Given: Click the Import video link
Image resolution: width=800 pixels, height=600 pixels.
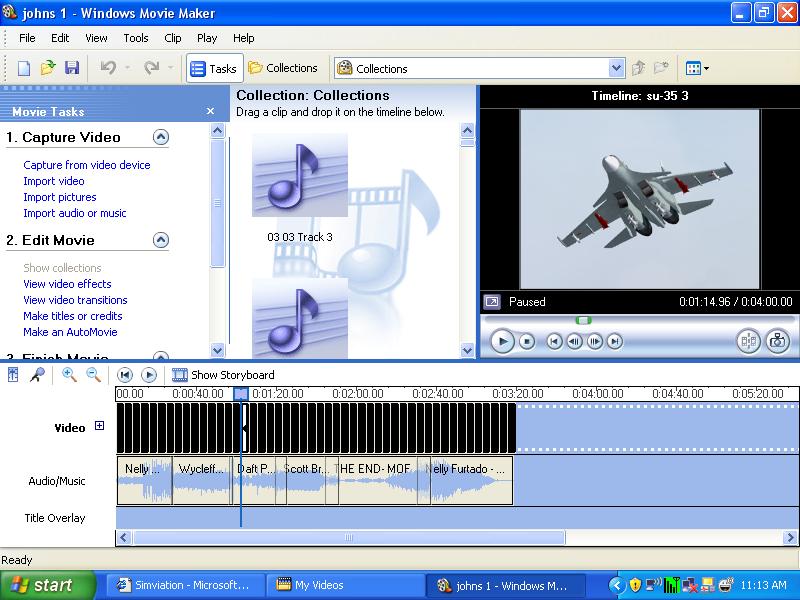Looking at the screenshot, I should click(54, 181).
